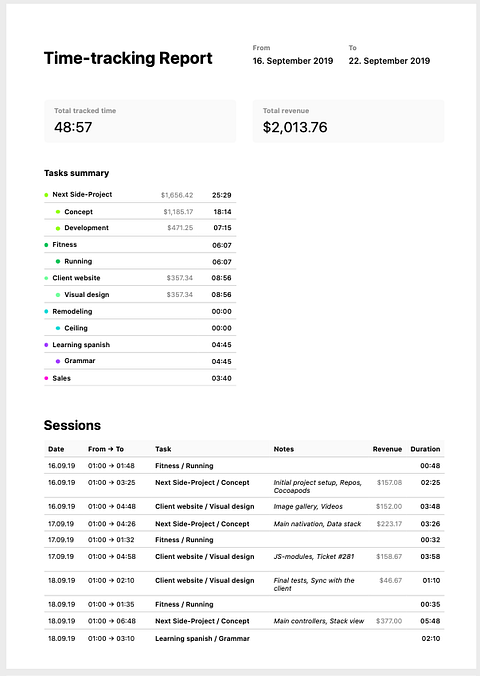Click the Notes column header
The height and width of the screenshot is (676, 480).
click(x=284, y=449)
